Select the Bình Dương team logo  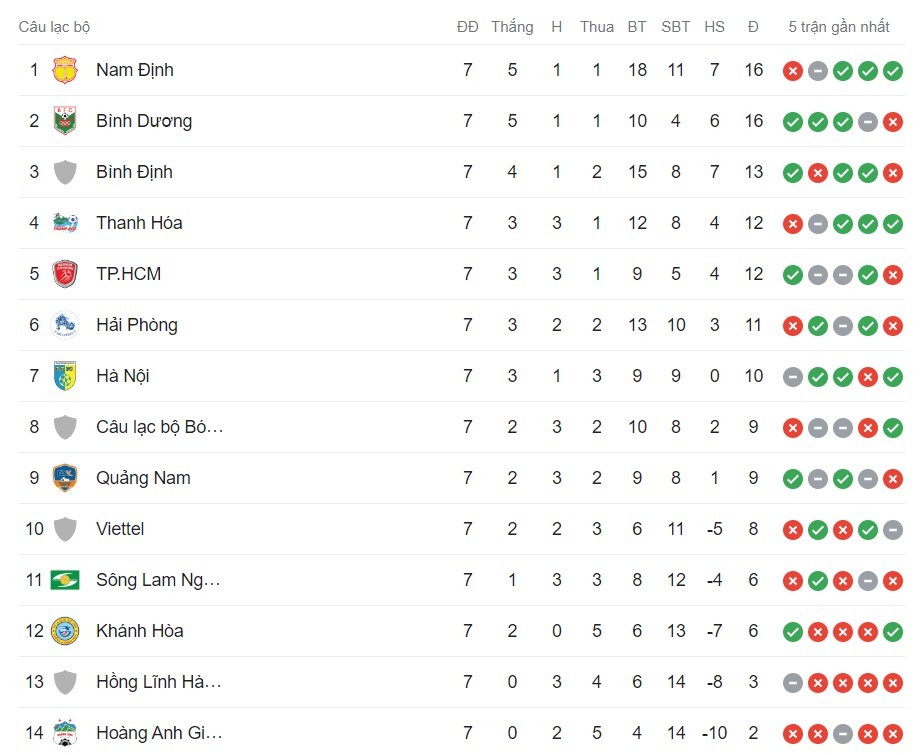coord(63,121)
